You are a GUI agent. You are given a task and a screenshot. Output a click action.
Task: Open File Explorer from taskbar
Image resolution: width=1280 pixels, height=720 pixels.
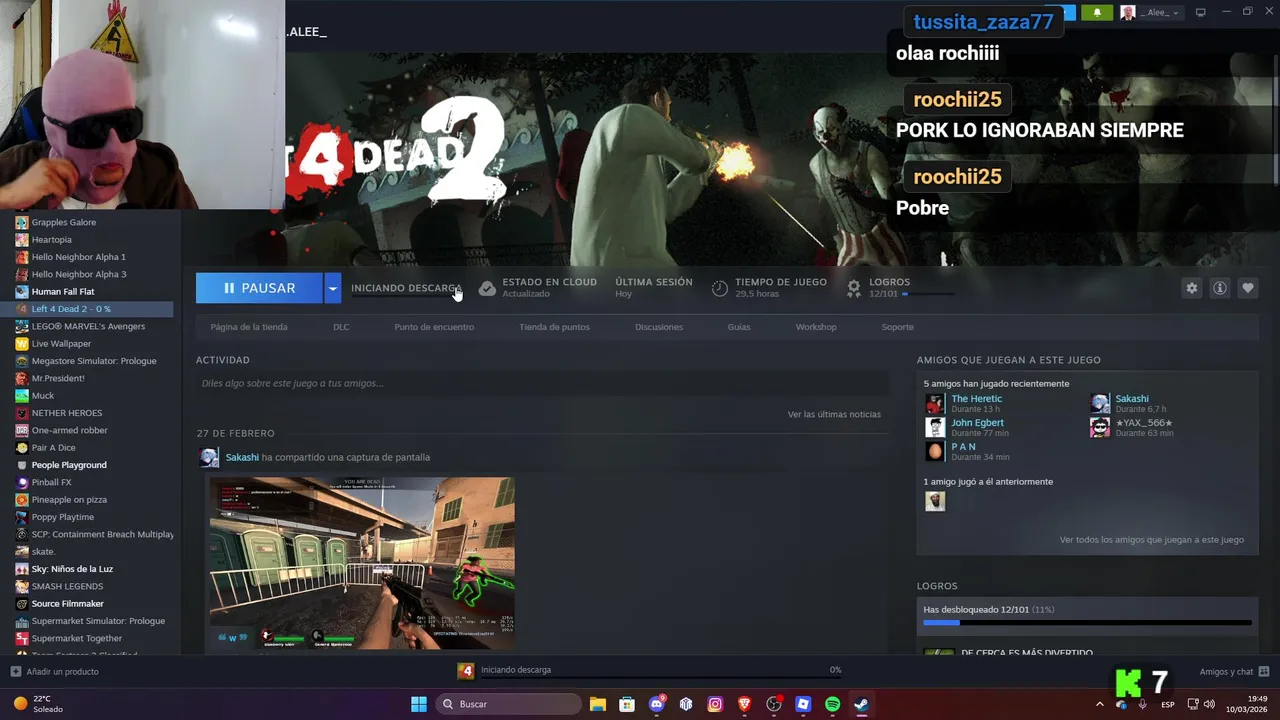point(598,704)
